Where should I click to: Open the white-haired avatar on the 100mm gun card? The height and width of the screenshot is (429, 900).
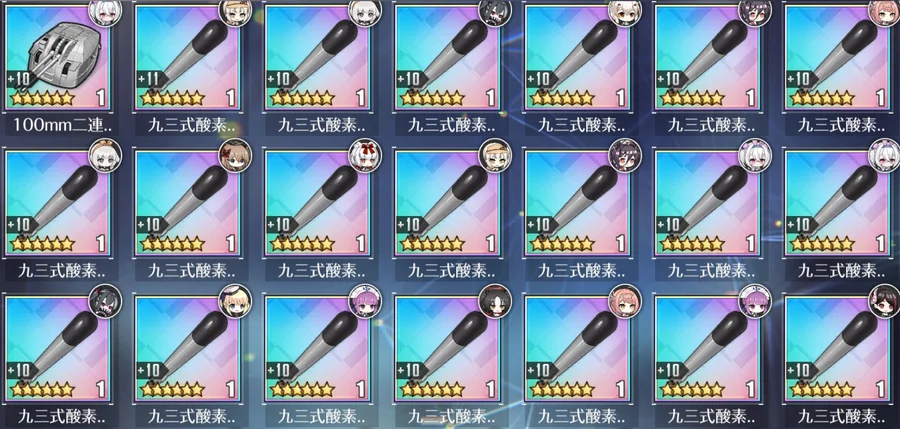click(x=105, y=11)
